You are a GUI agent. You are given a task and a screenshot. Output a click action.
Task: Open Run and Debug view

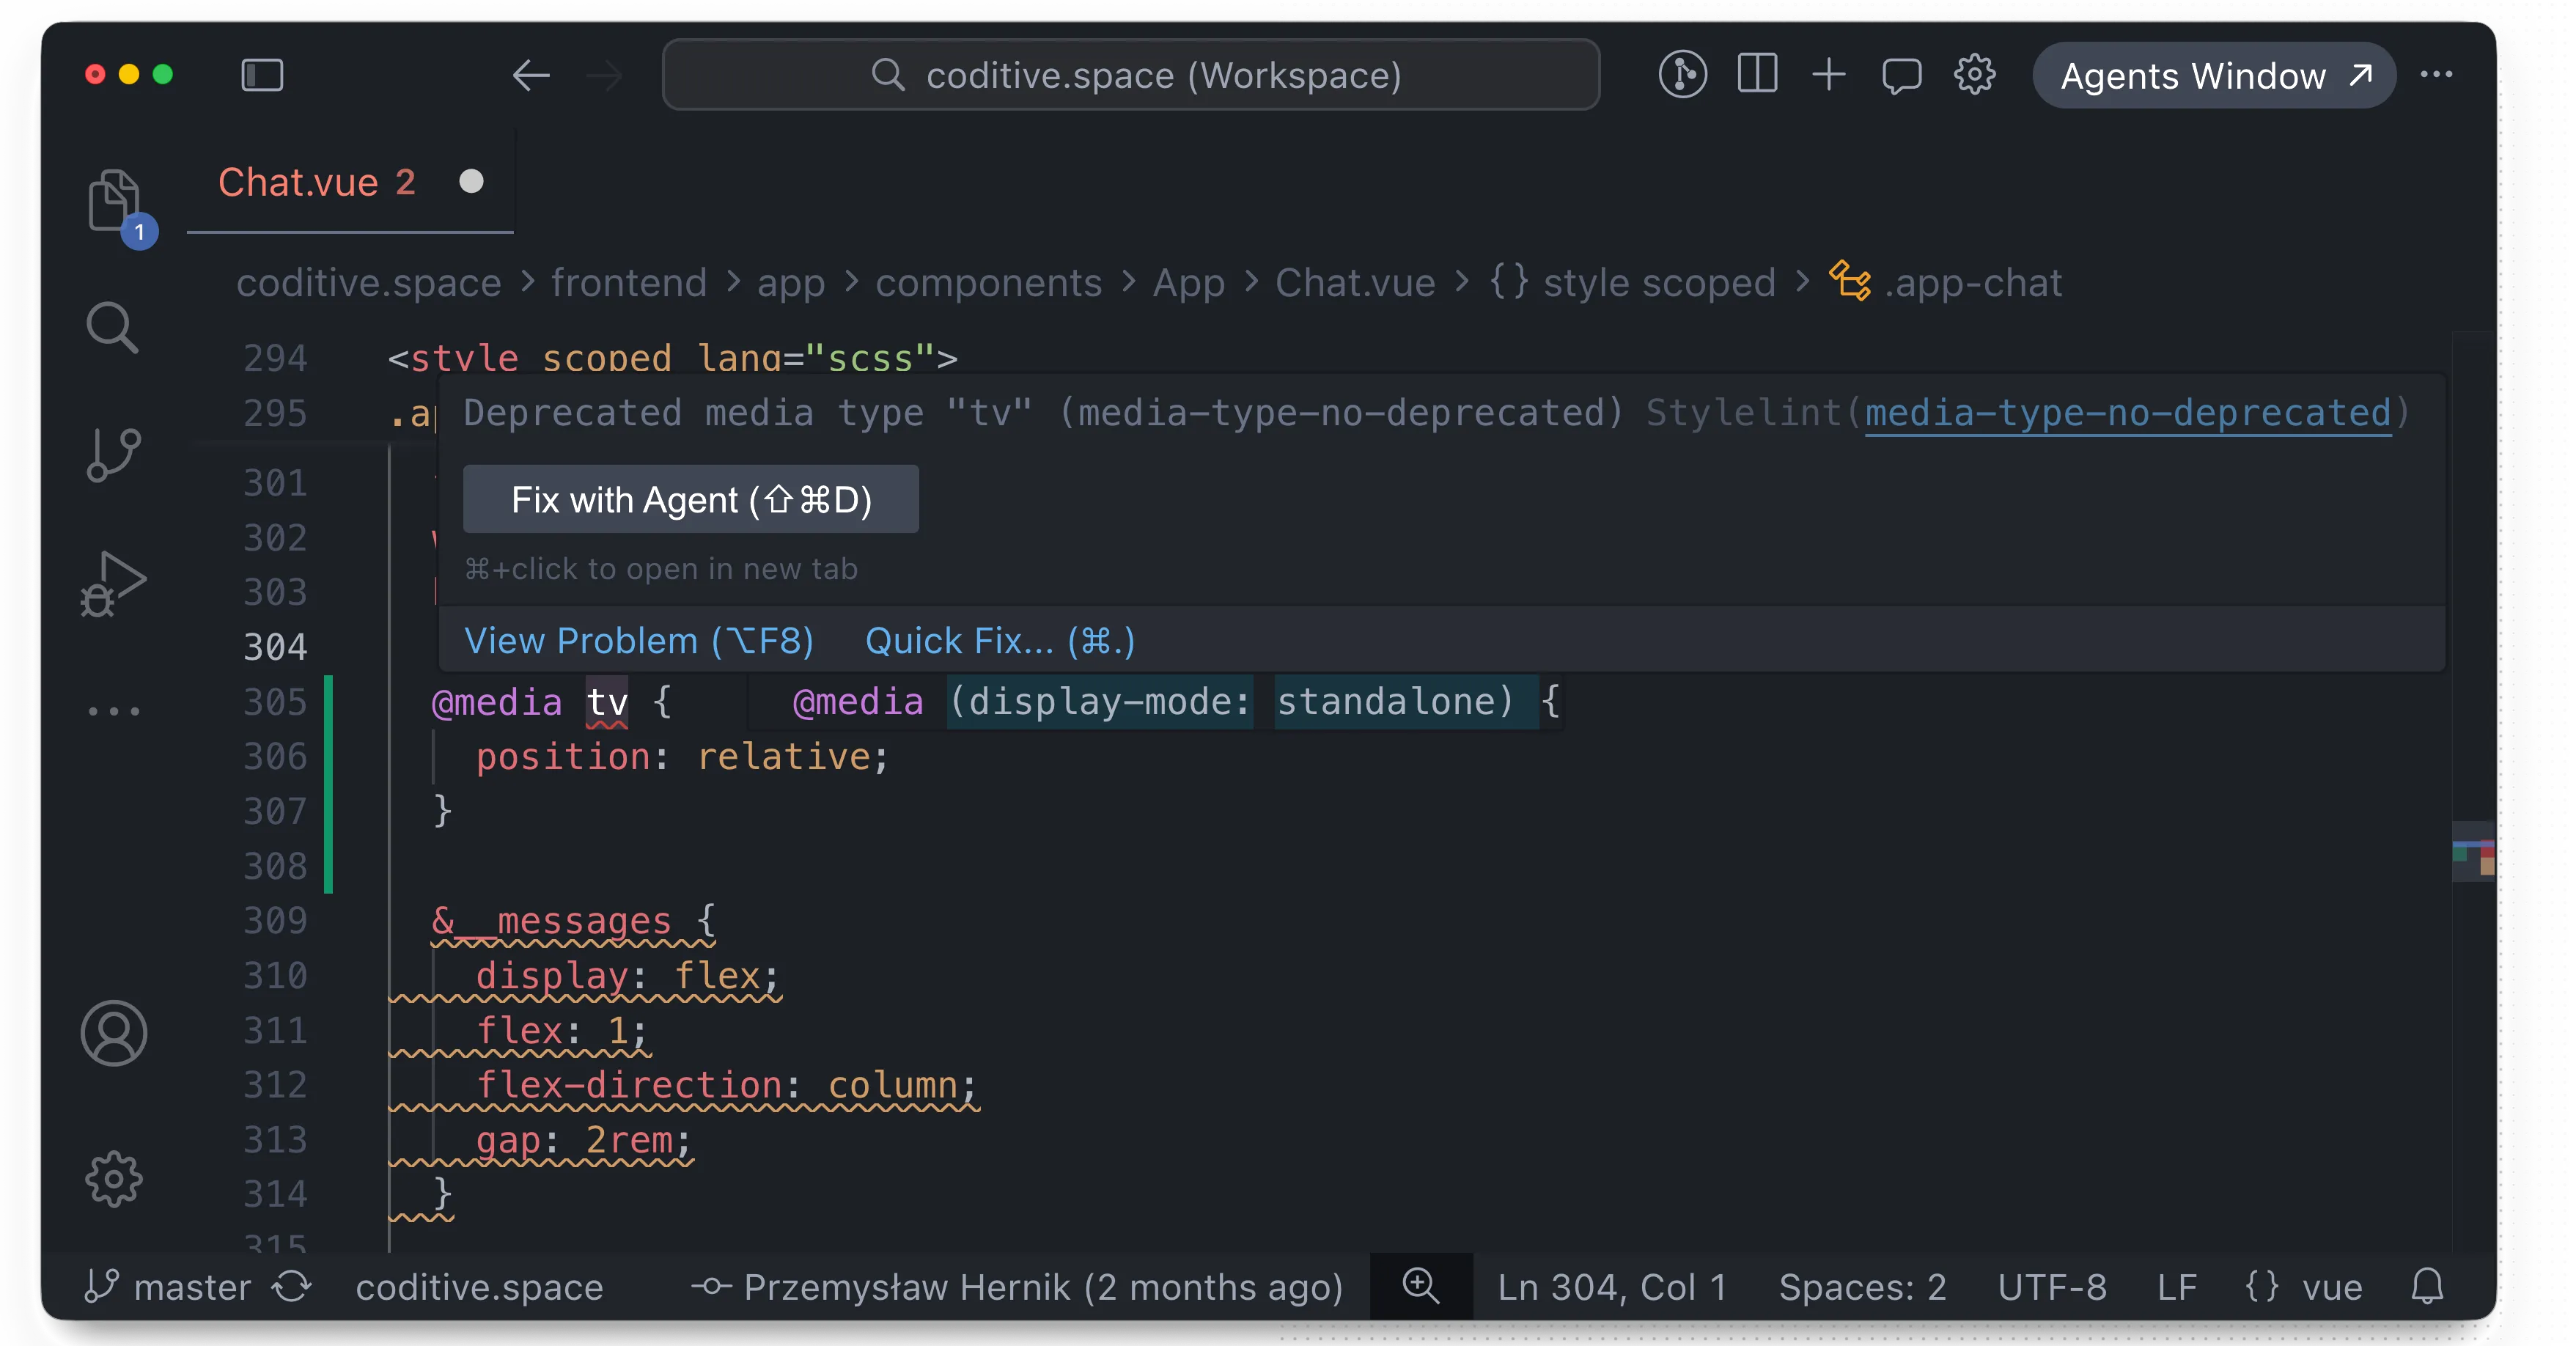click(x=113, y=584)
